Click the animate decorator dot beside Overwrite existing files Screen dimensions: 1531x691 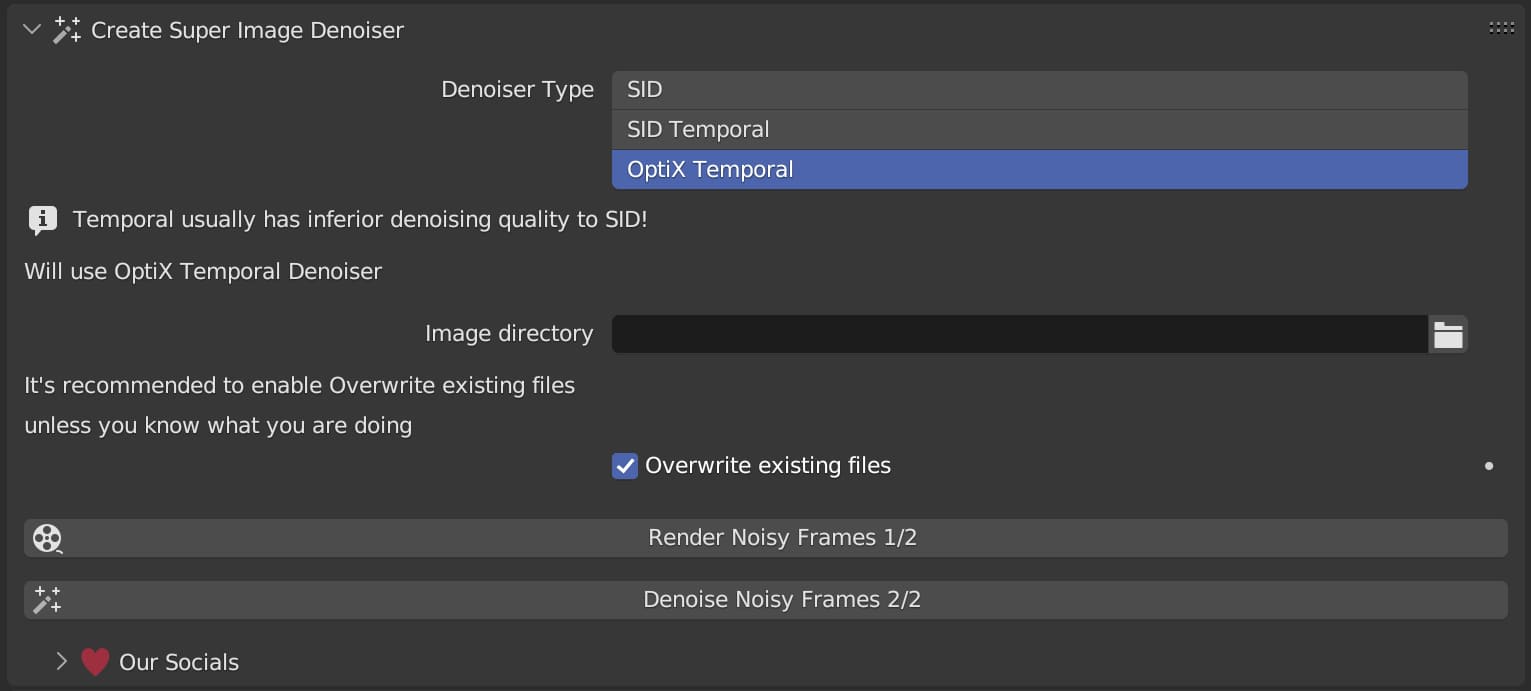(x=1489, y=465)
